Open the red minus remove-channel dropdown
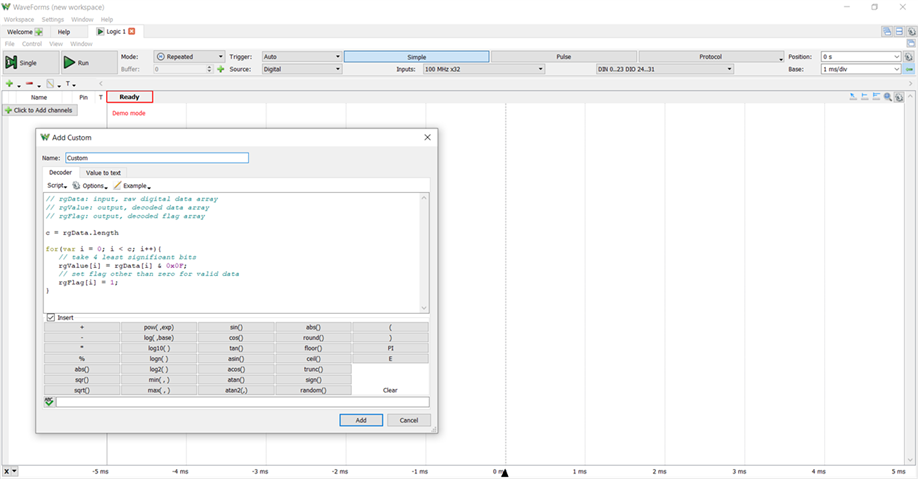Viewport: 918px width, 479px height. click(32, 84)
